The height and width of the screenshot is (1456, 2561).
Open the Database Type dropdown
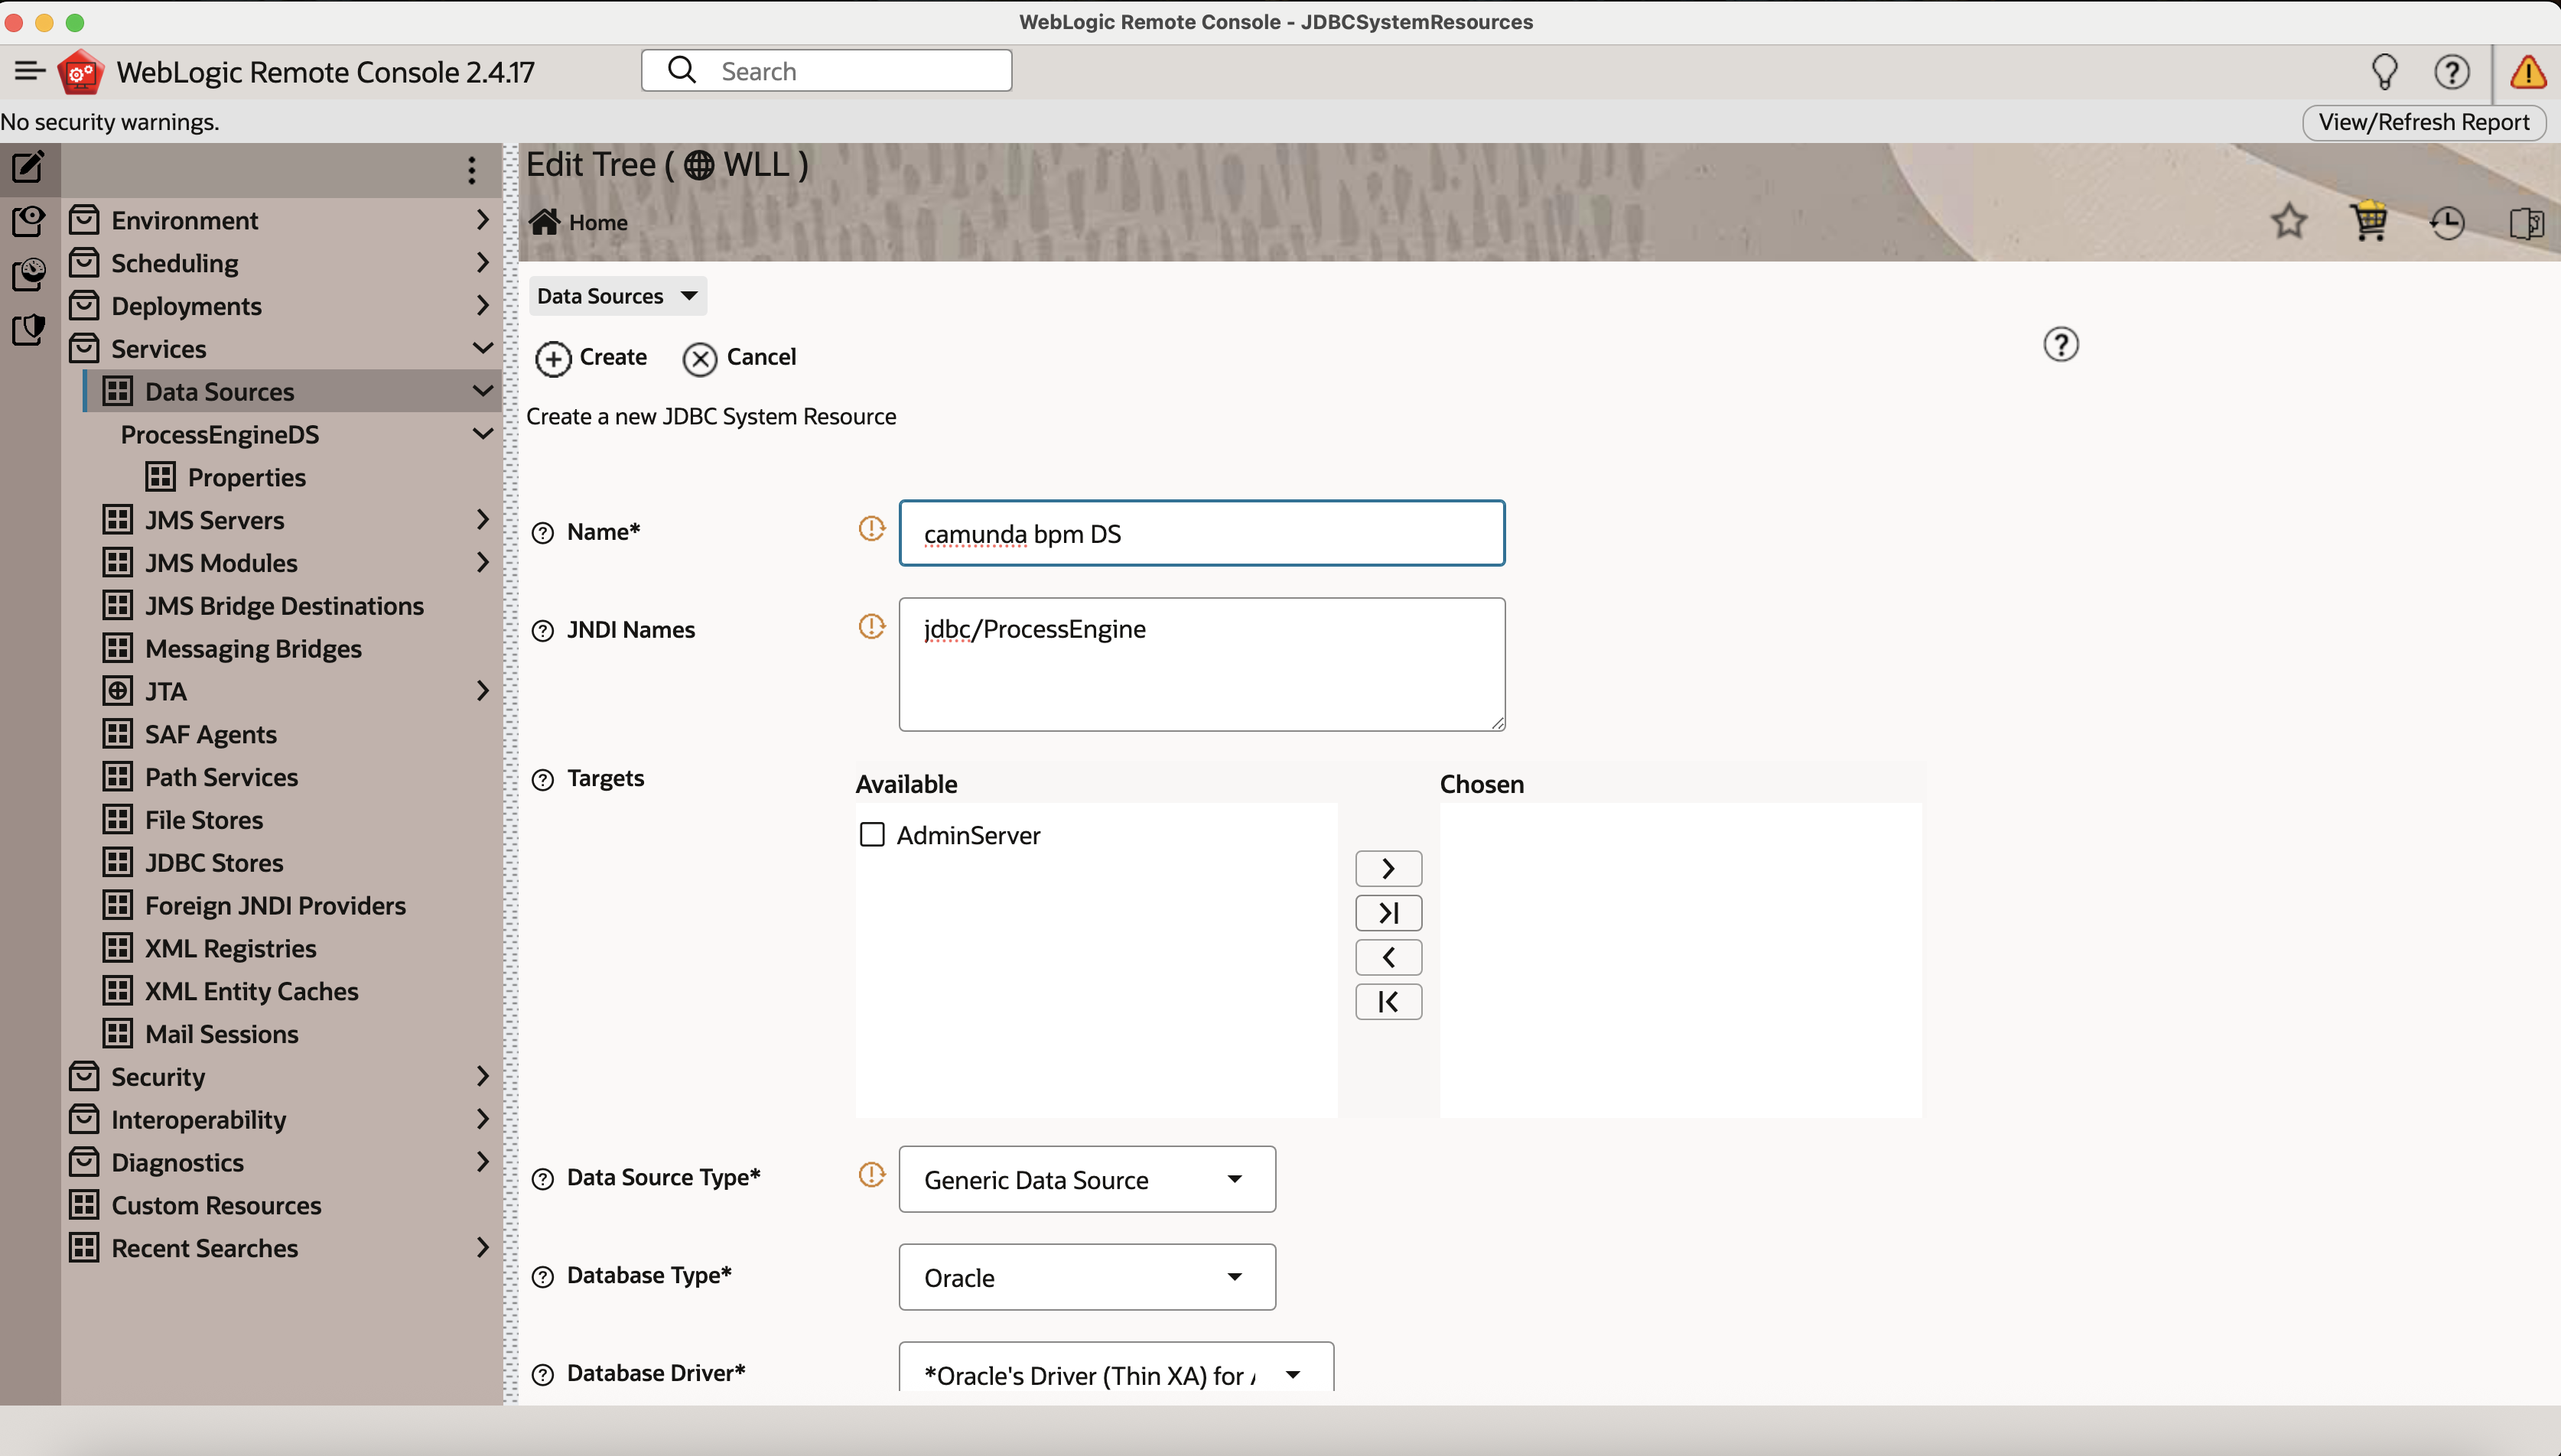pos(1087,1277)
